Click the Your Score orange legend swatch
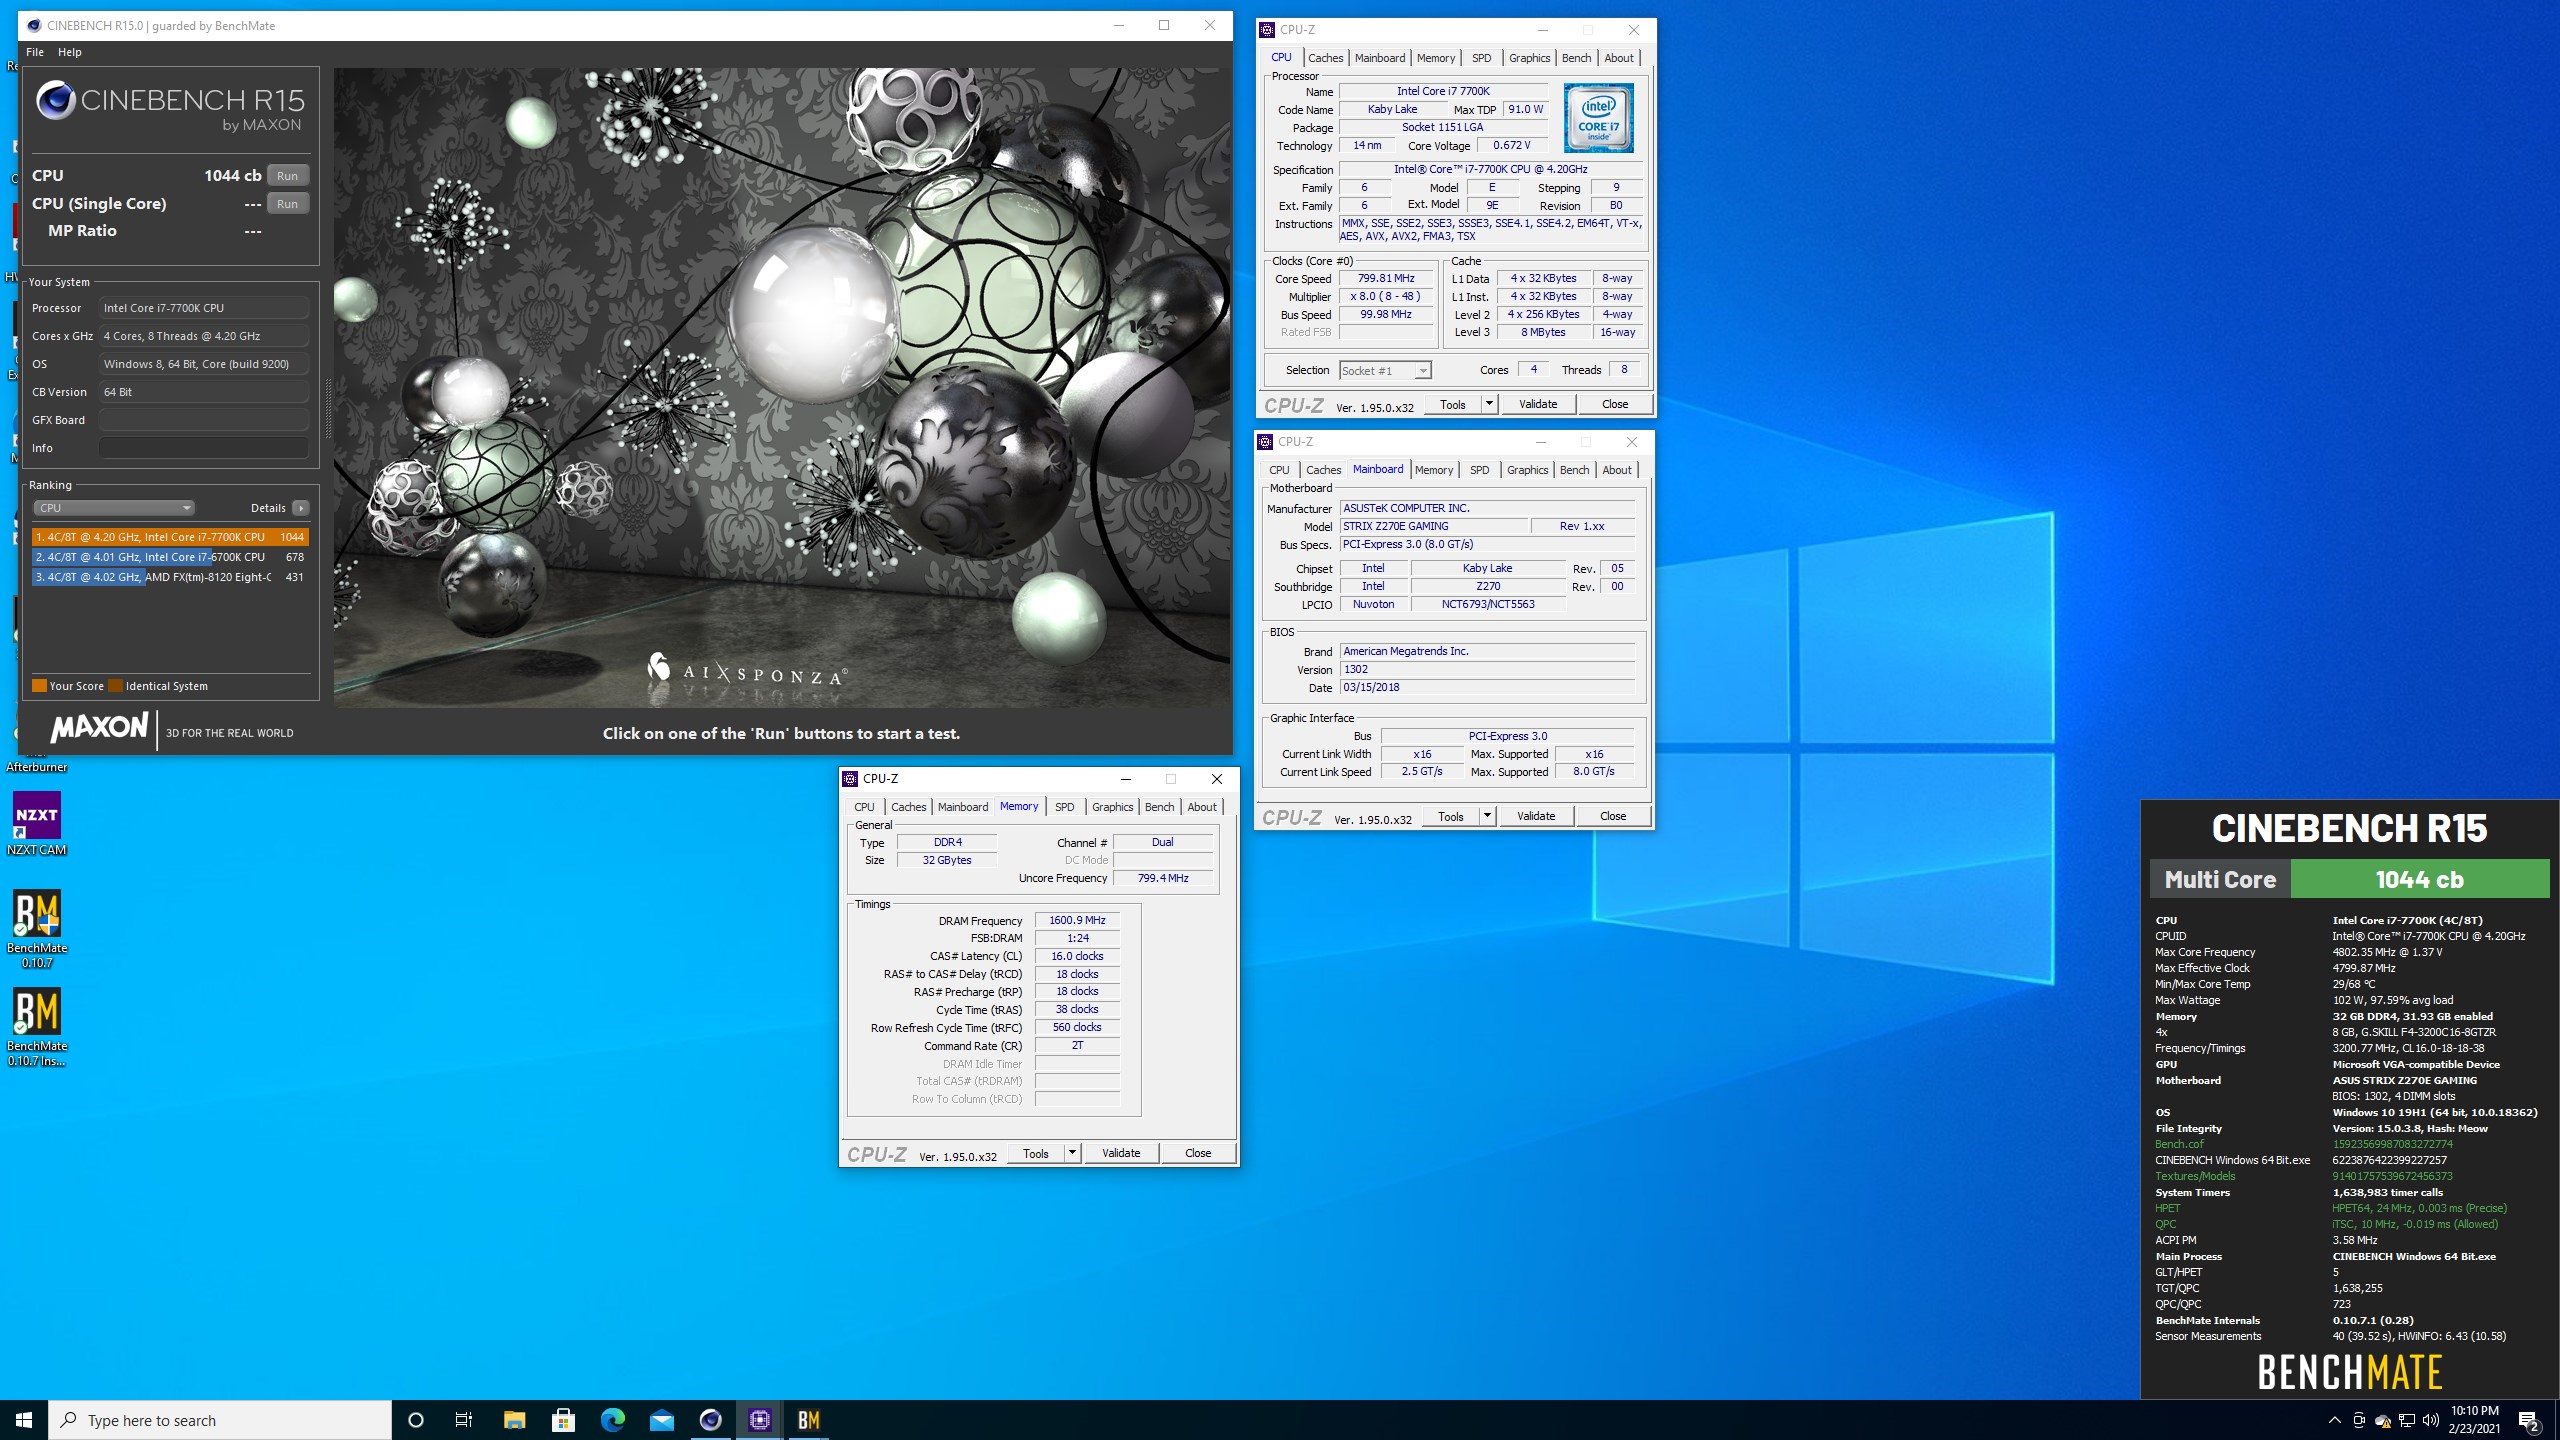The height and width of the screenshot is (1440, 2560). (x=39, y=686)
